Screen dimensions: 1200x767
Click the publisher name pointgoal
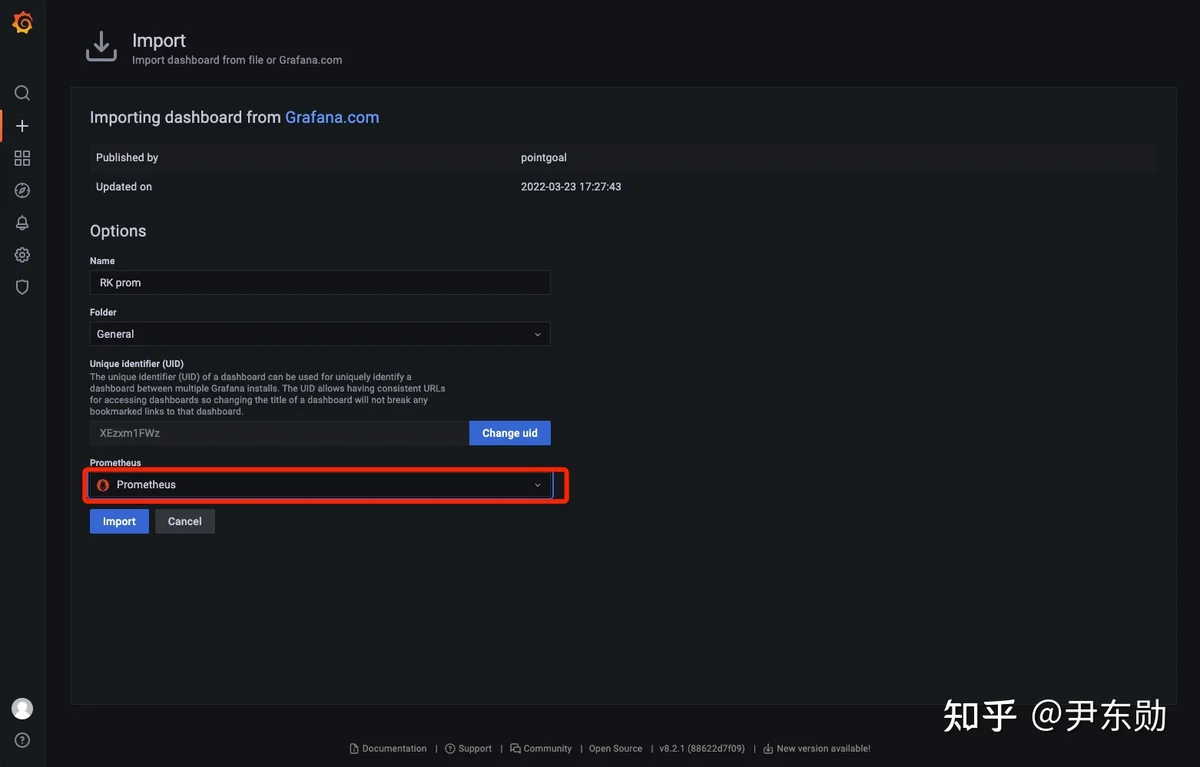pos(544,158)
